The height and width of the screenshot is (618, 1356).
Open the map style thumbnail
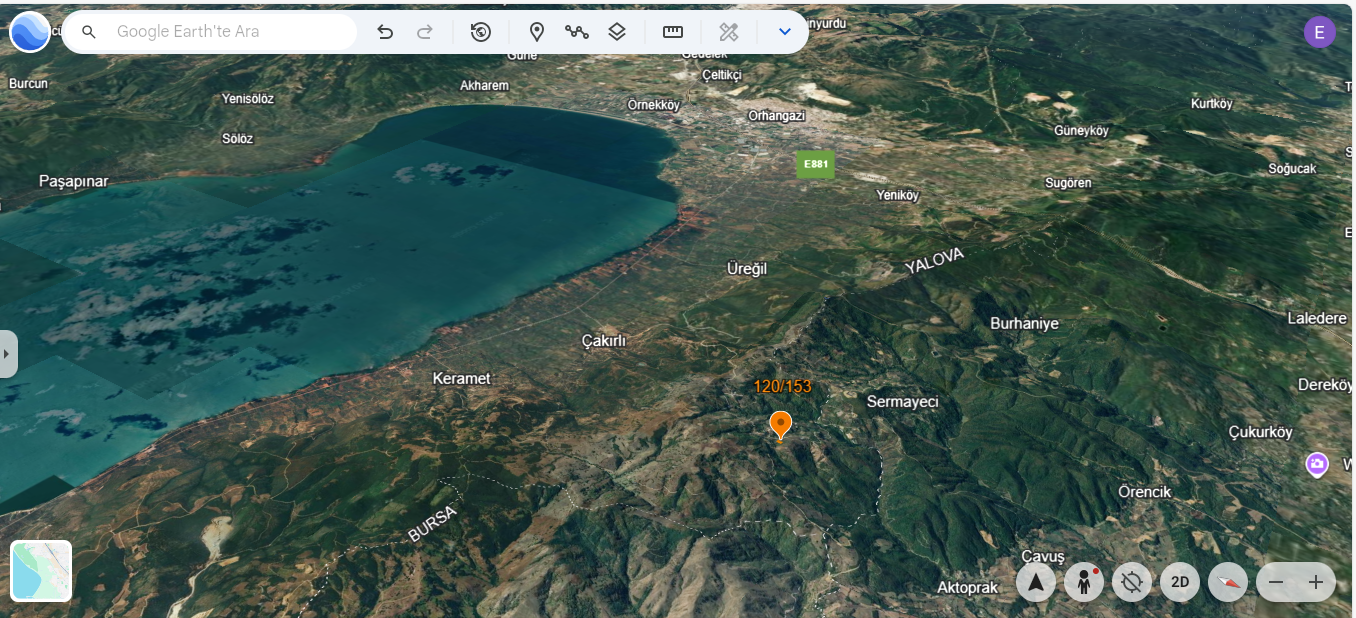pos(41,571)
